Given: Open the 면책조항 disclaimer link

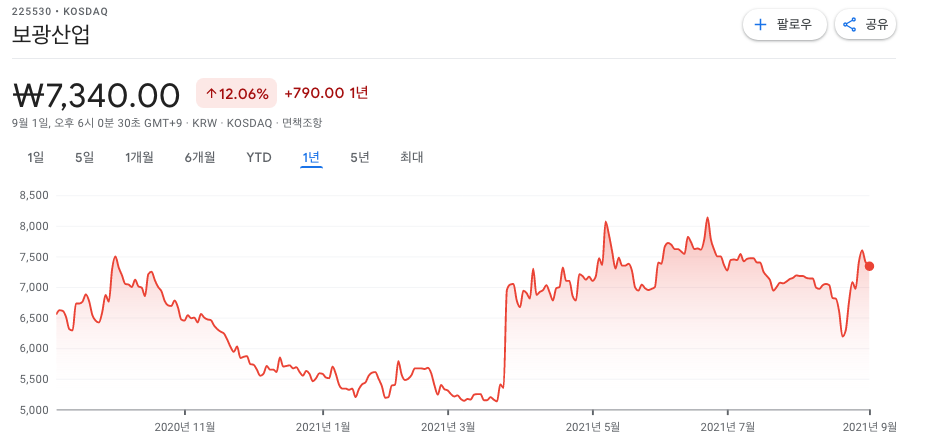Looking at the screenshot, I should tap(302, 123).
